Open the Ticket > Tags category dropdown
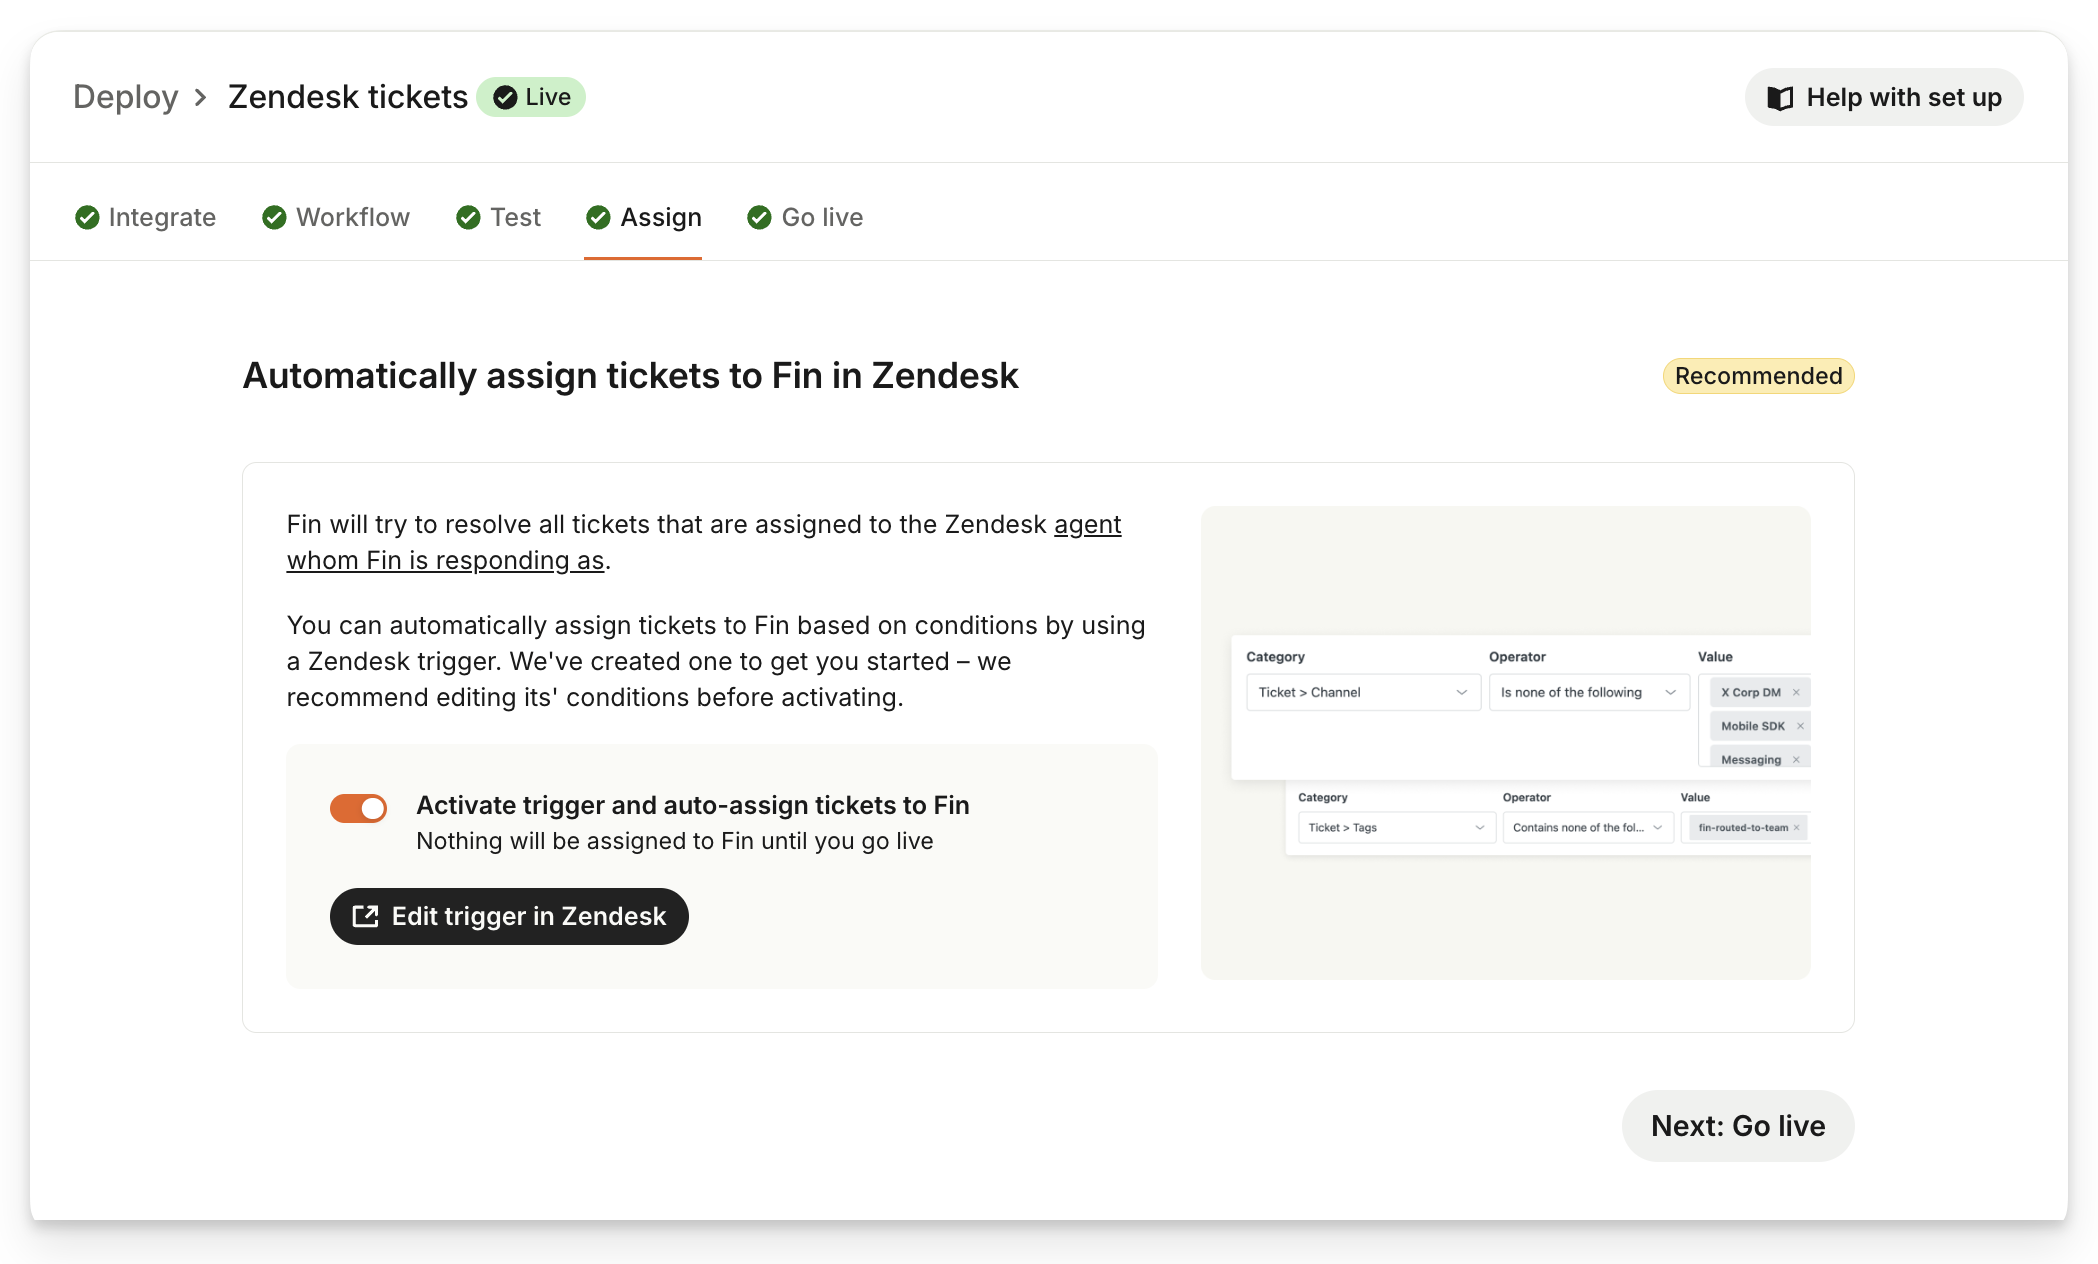Image resolution: width=2098 pixels, height=1264 pixels. 1396,827
